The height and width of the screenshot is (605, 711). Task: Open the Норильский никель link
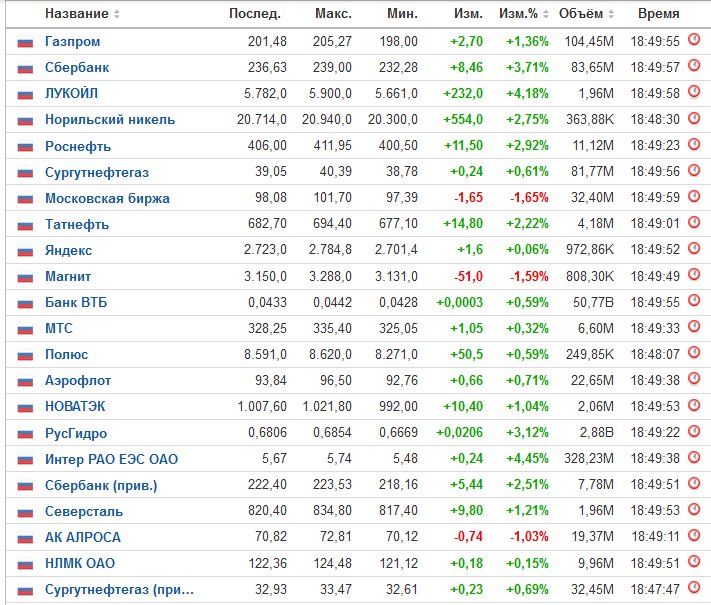(x=110, y=120)
